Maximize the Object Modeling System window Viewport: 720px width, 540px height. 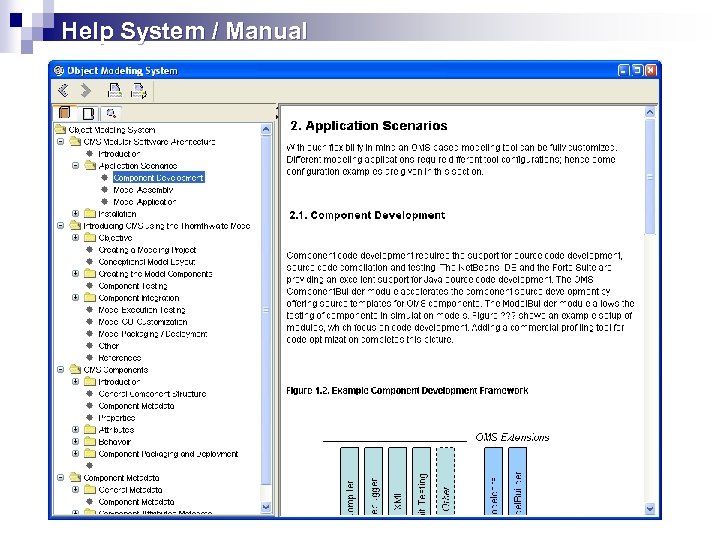click(637, 71)
